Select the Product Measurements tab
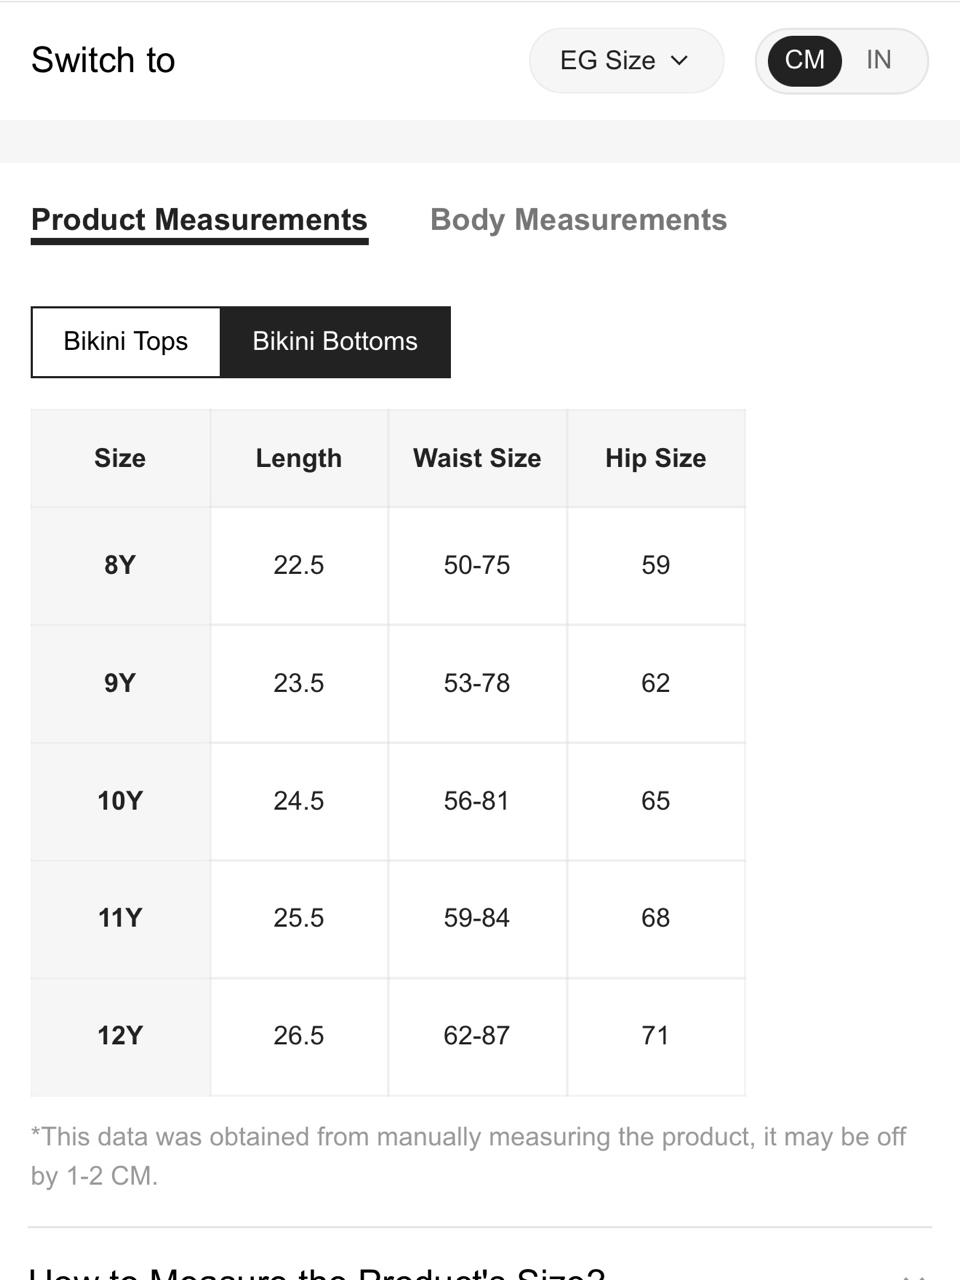 pos(199,221)
